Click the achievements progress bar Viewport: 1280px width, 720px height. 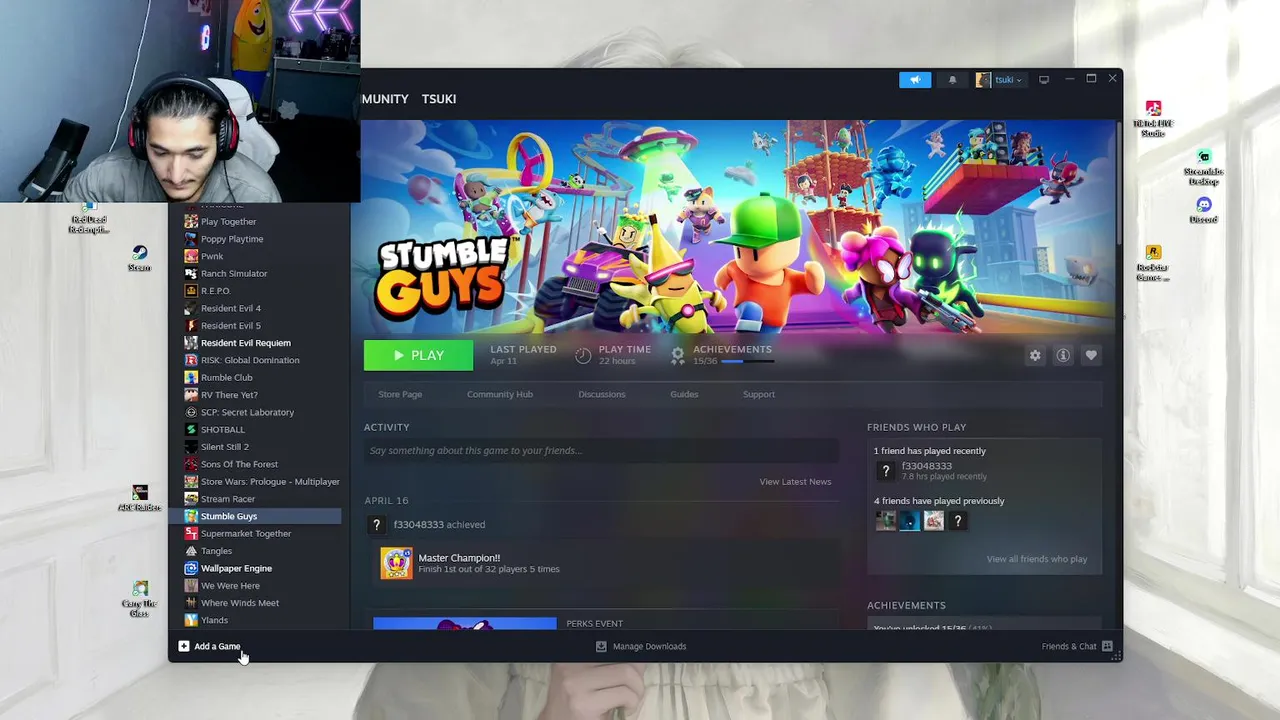[x=746, y=361]
